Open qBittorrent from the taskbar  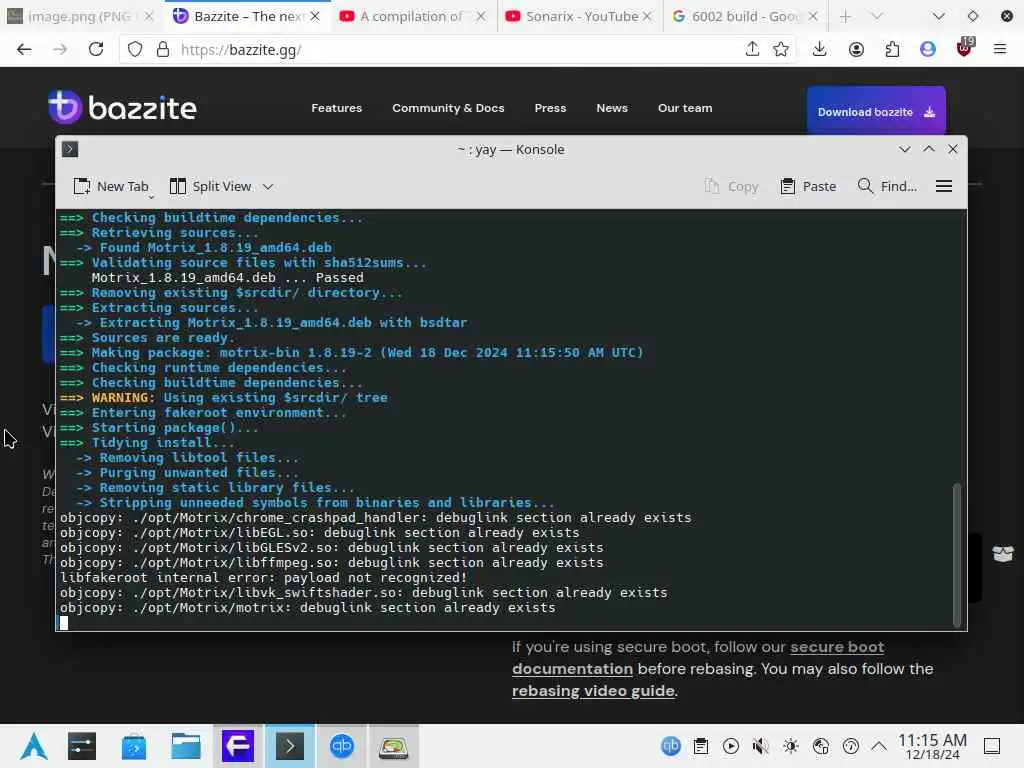(x=342, y=746)
